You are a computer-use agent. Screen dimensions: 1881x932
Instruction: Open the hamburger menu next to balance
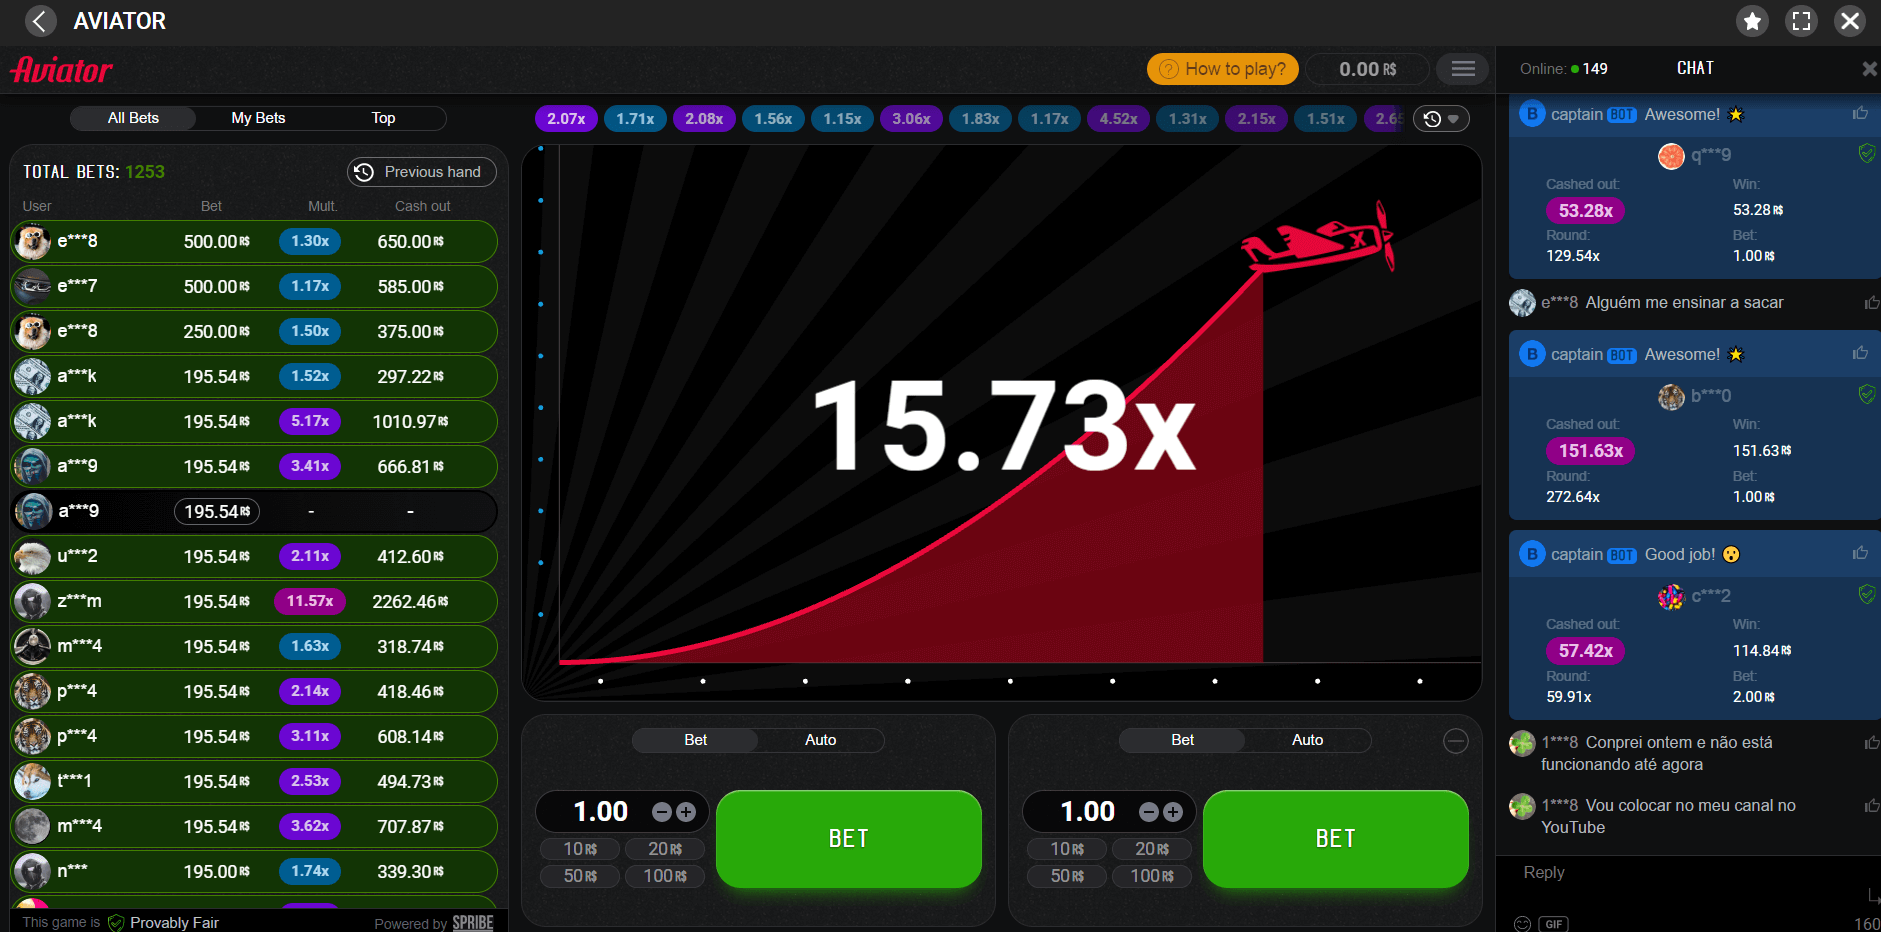[x=1463, y=69]
